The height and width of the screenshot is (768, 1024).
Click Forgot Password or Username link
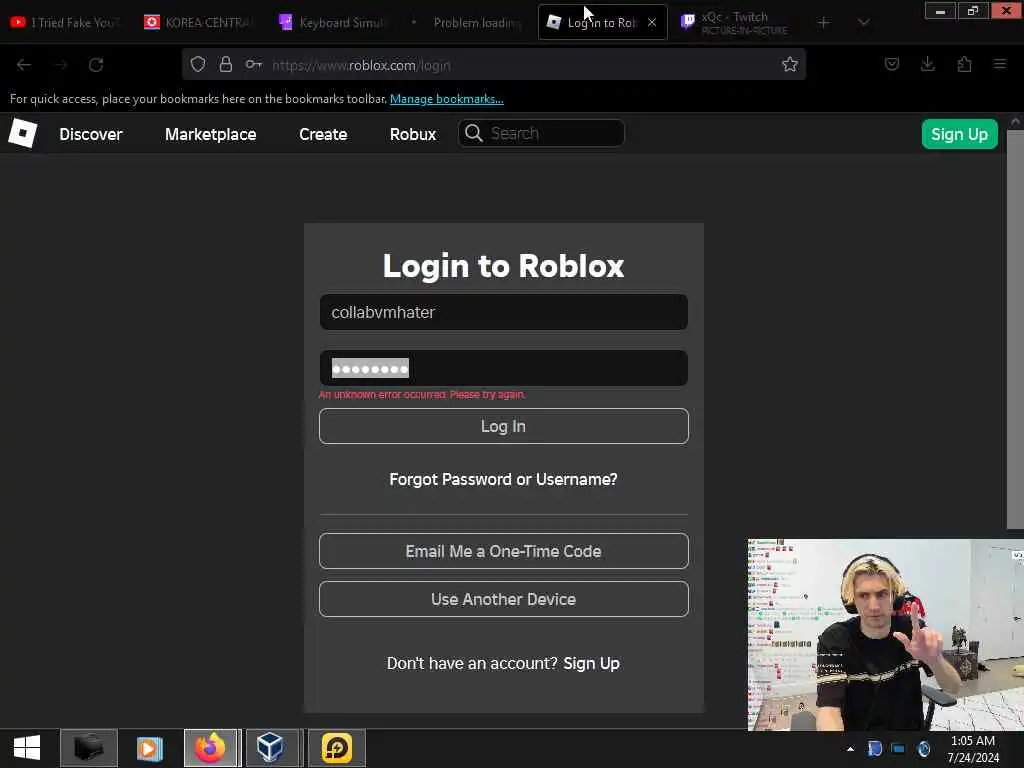point(504,479)
